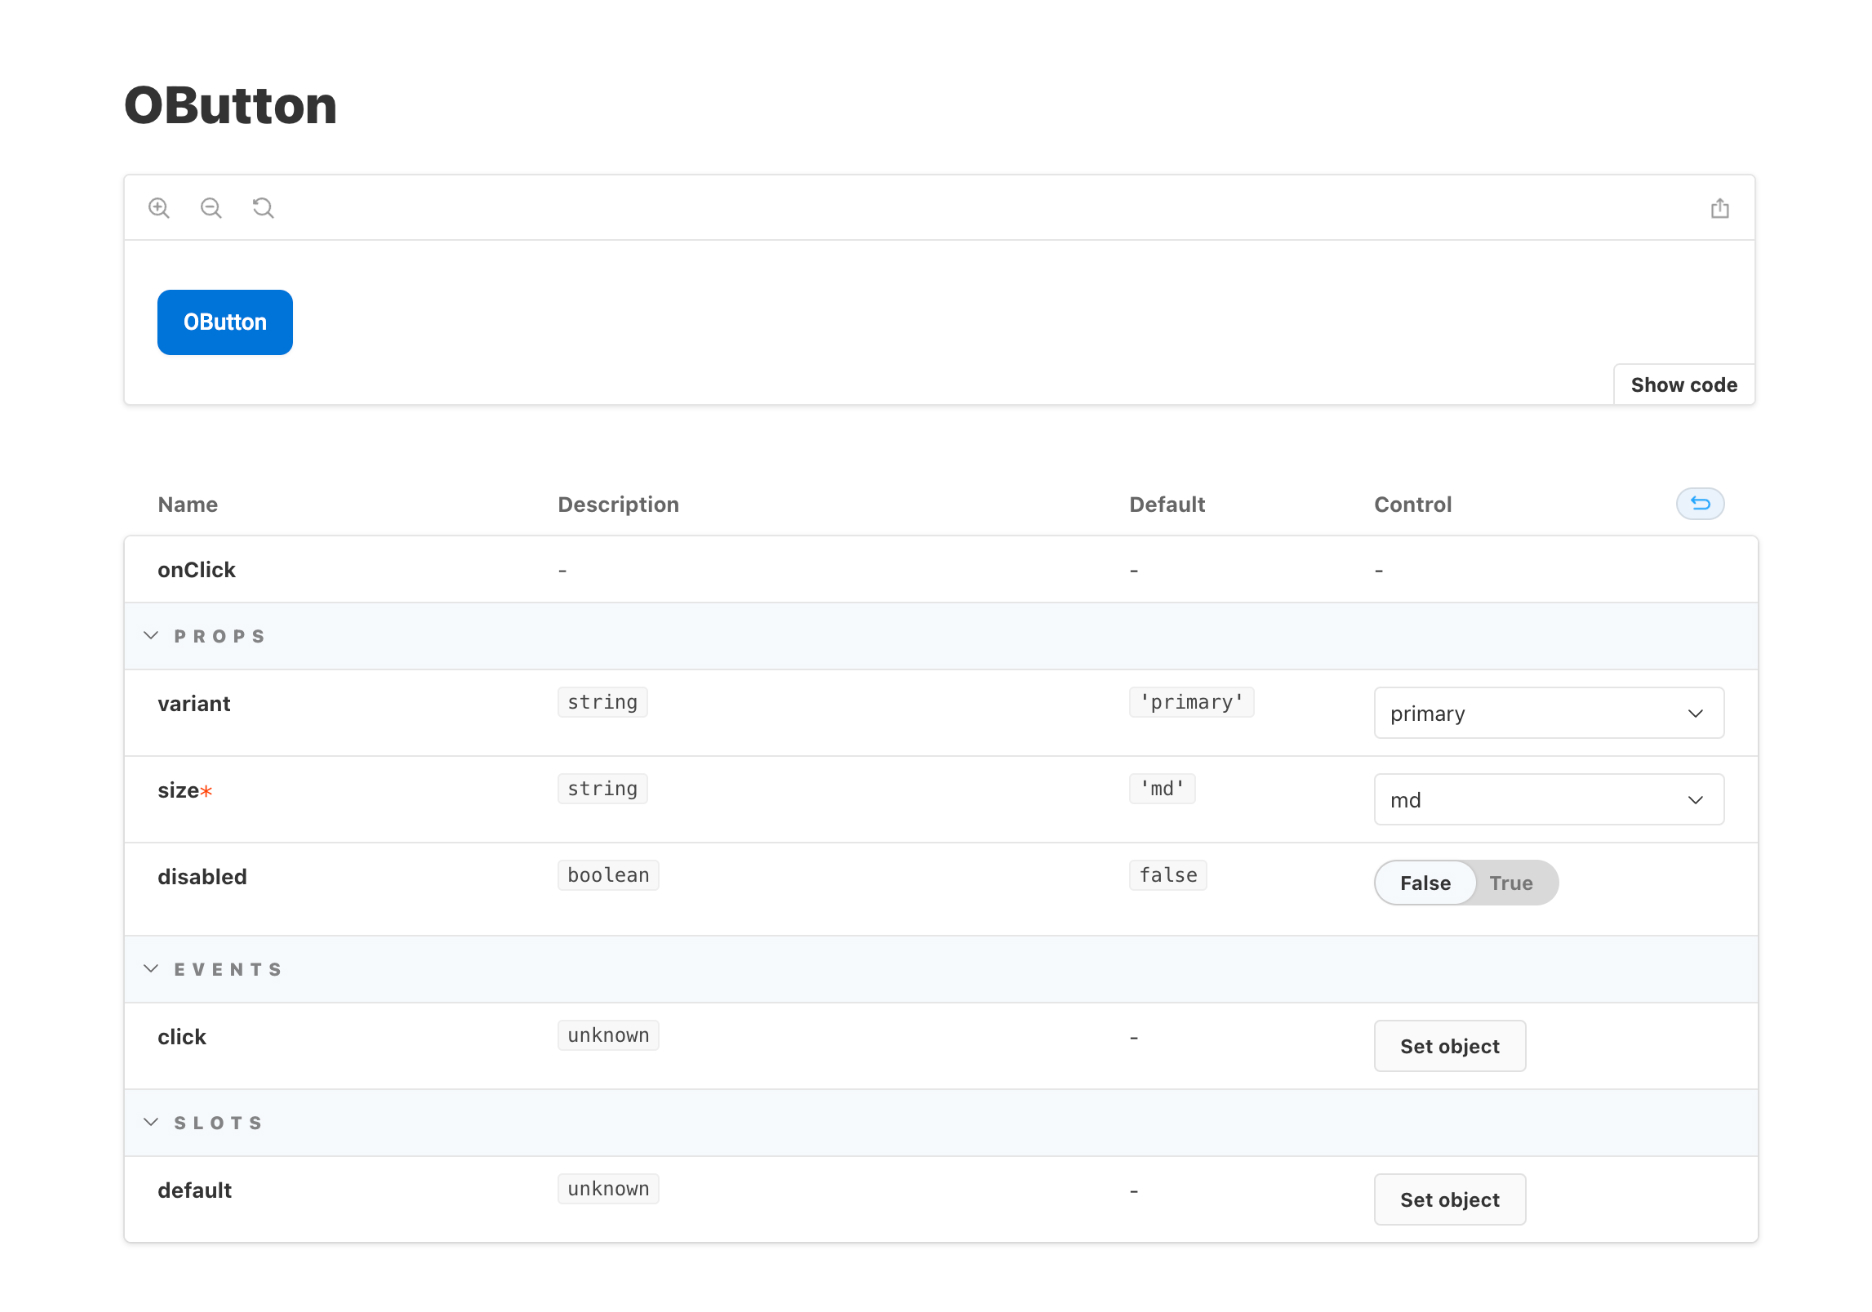The width and height of the screenshot is (1872, 1312).
Task: Reset controls with the undo arrow icon
Action: (1700, 503)
